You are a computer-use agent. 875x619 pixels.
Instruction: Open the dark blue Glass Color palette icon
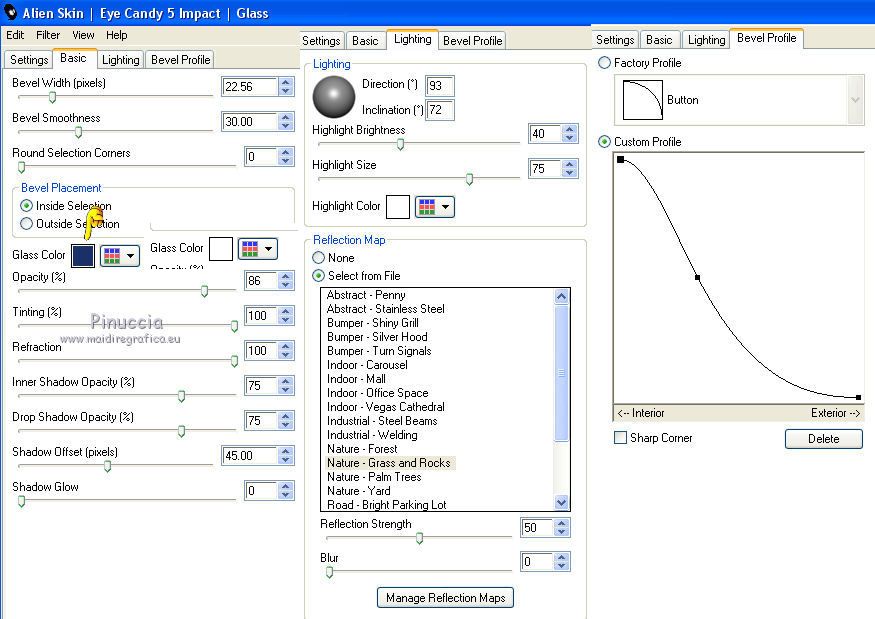point(113,256)
